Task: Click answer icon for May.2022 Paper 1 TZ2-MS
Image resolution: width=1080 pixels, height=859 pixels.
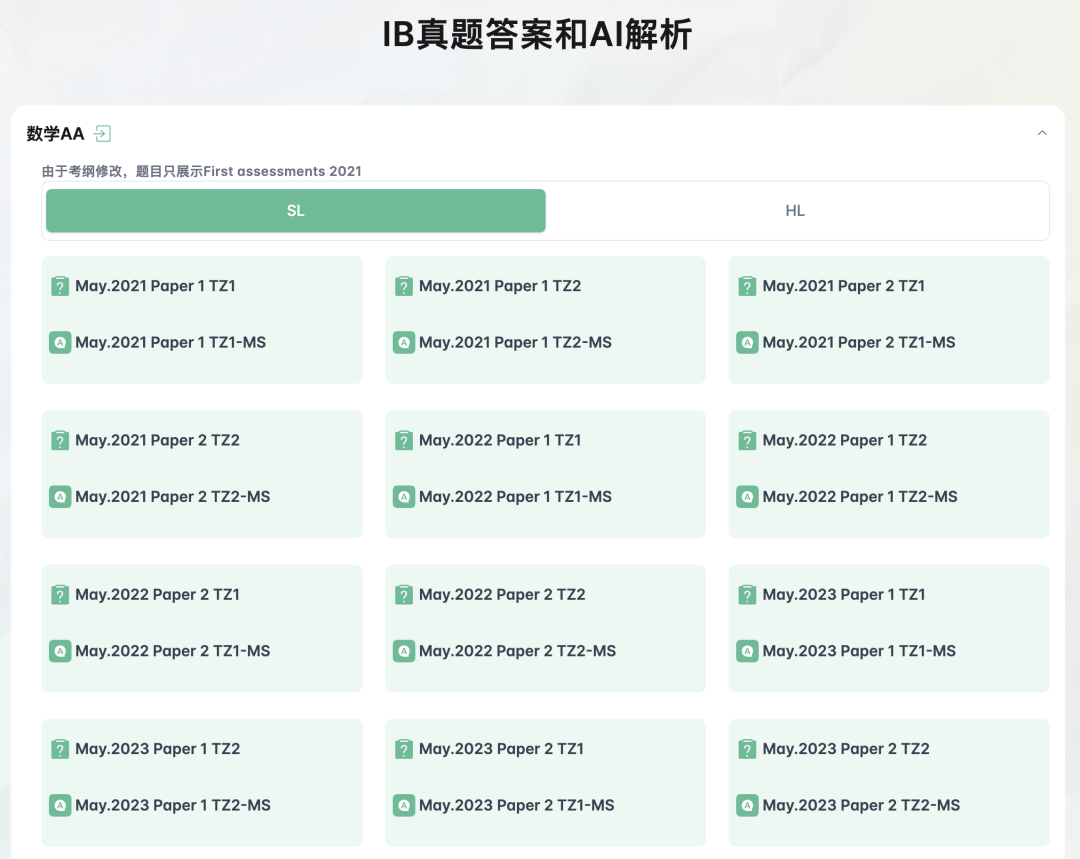Action: (x=747, y=497)
